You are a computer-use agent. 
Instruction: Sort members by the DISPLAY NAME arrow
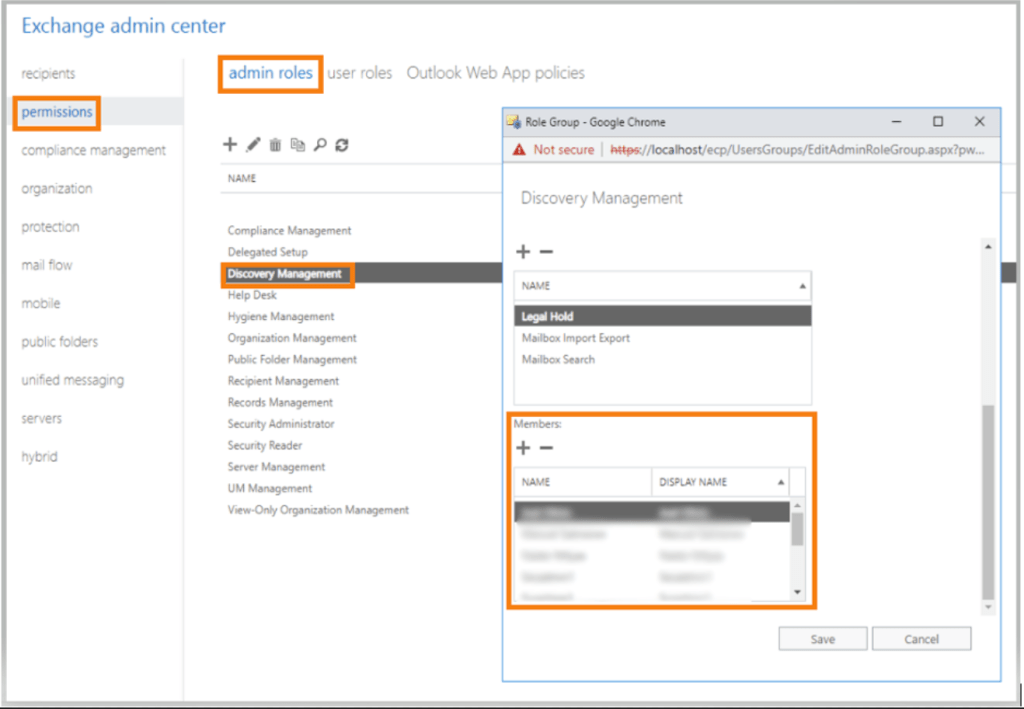780,482
